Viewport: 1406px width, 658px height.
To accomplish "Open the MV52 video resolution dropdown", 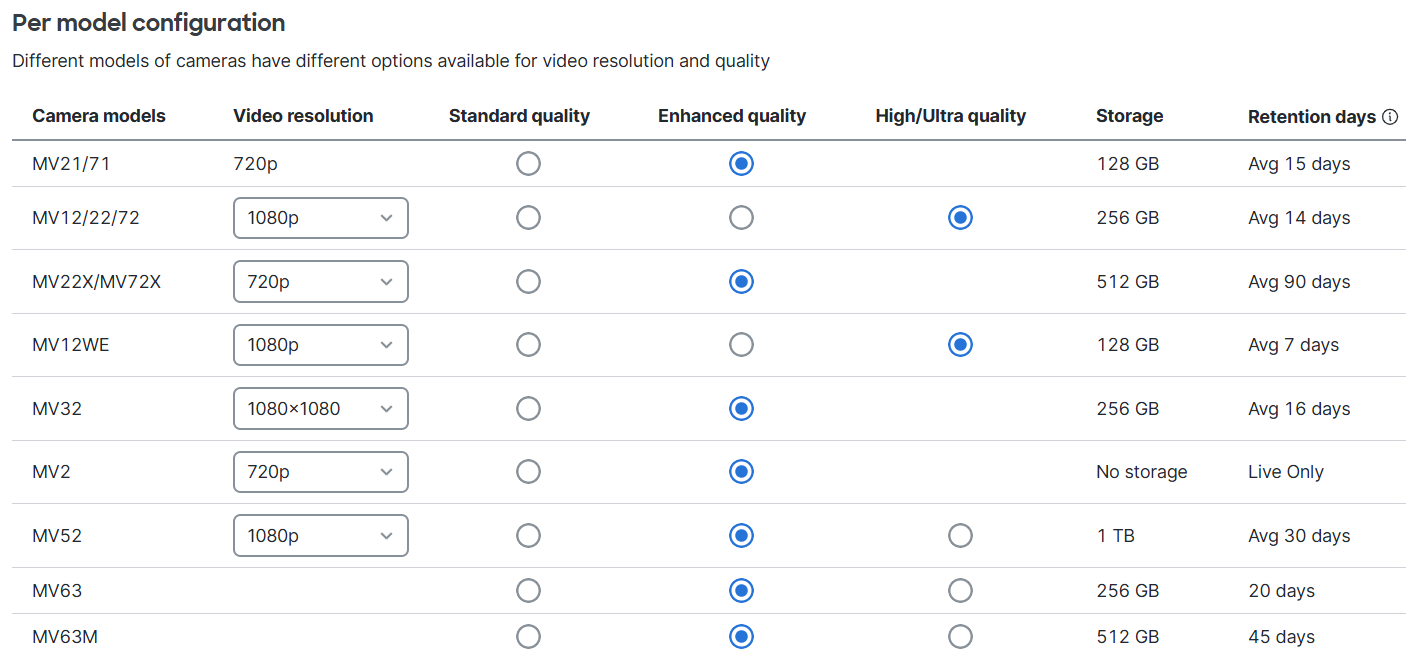I will [321, 536].
